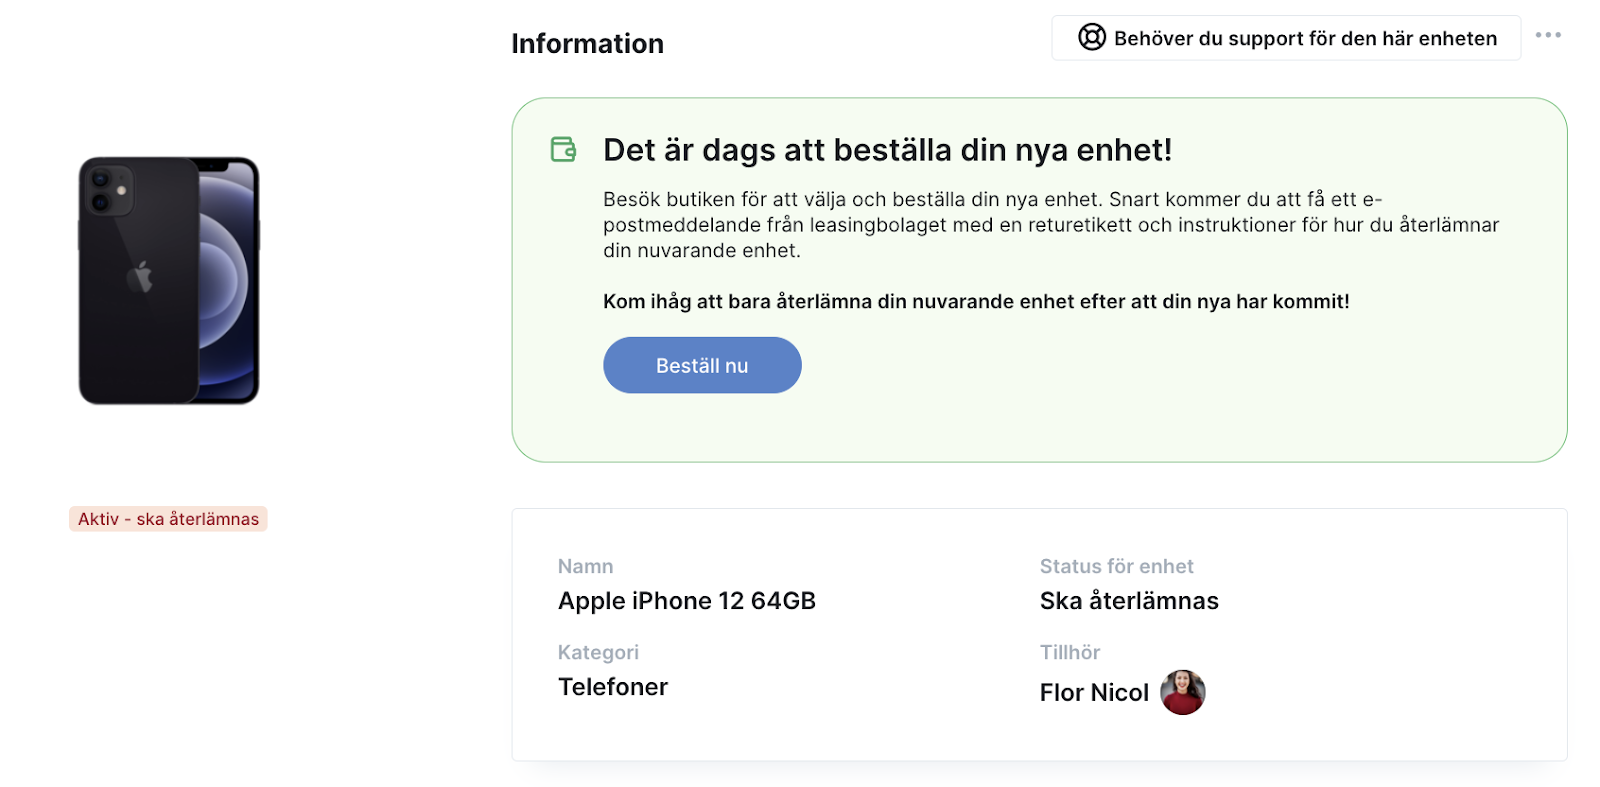Viewport: 1600px width, 787px height.
Task: Click the lifebuoy support icon
Action: (x=1091, y=38)
